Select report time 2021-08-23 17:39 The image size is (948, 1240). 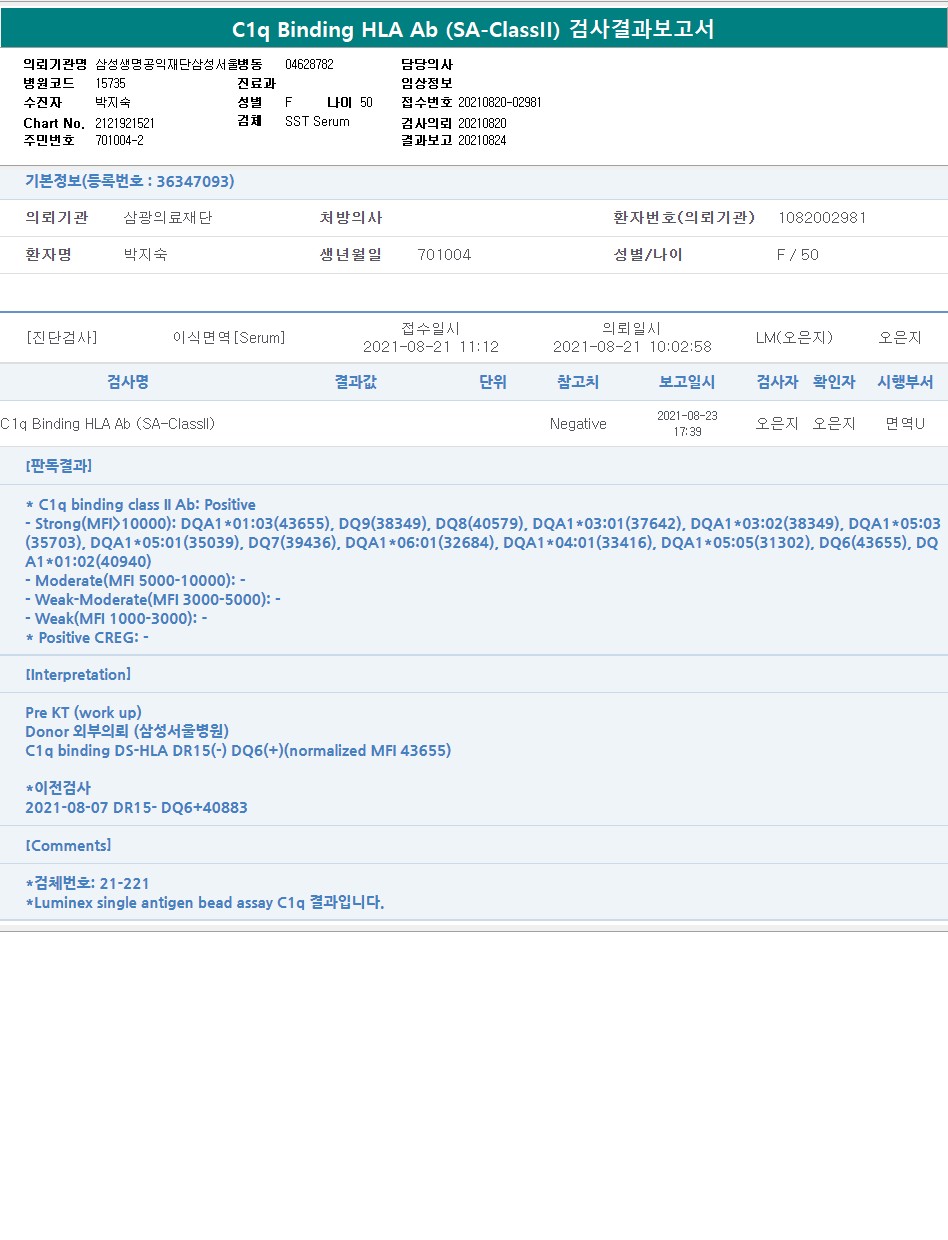click(x=687, y=423)
